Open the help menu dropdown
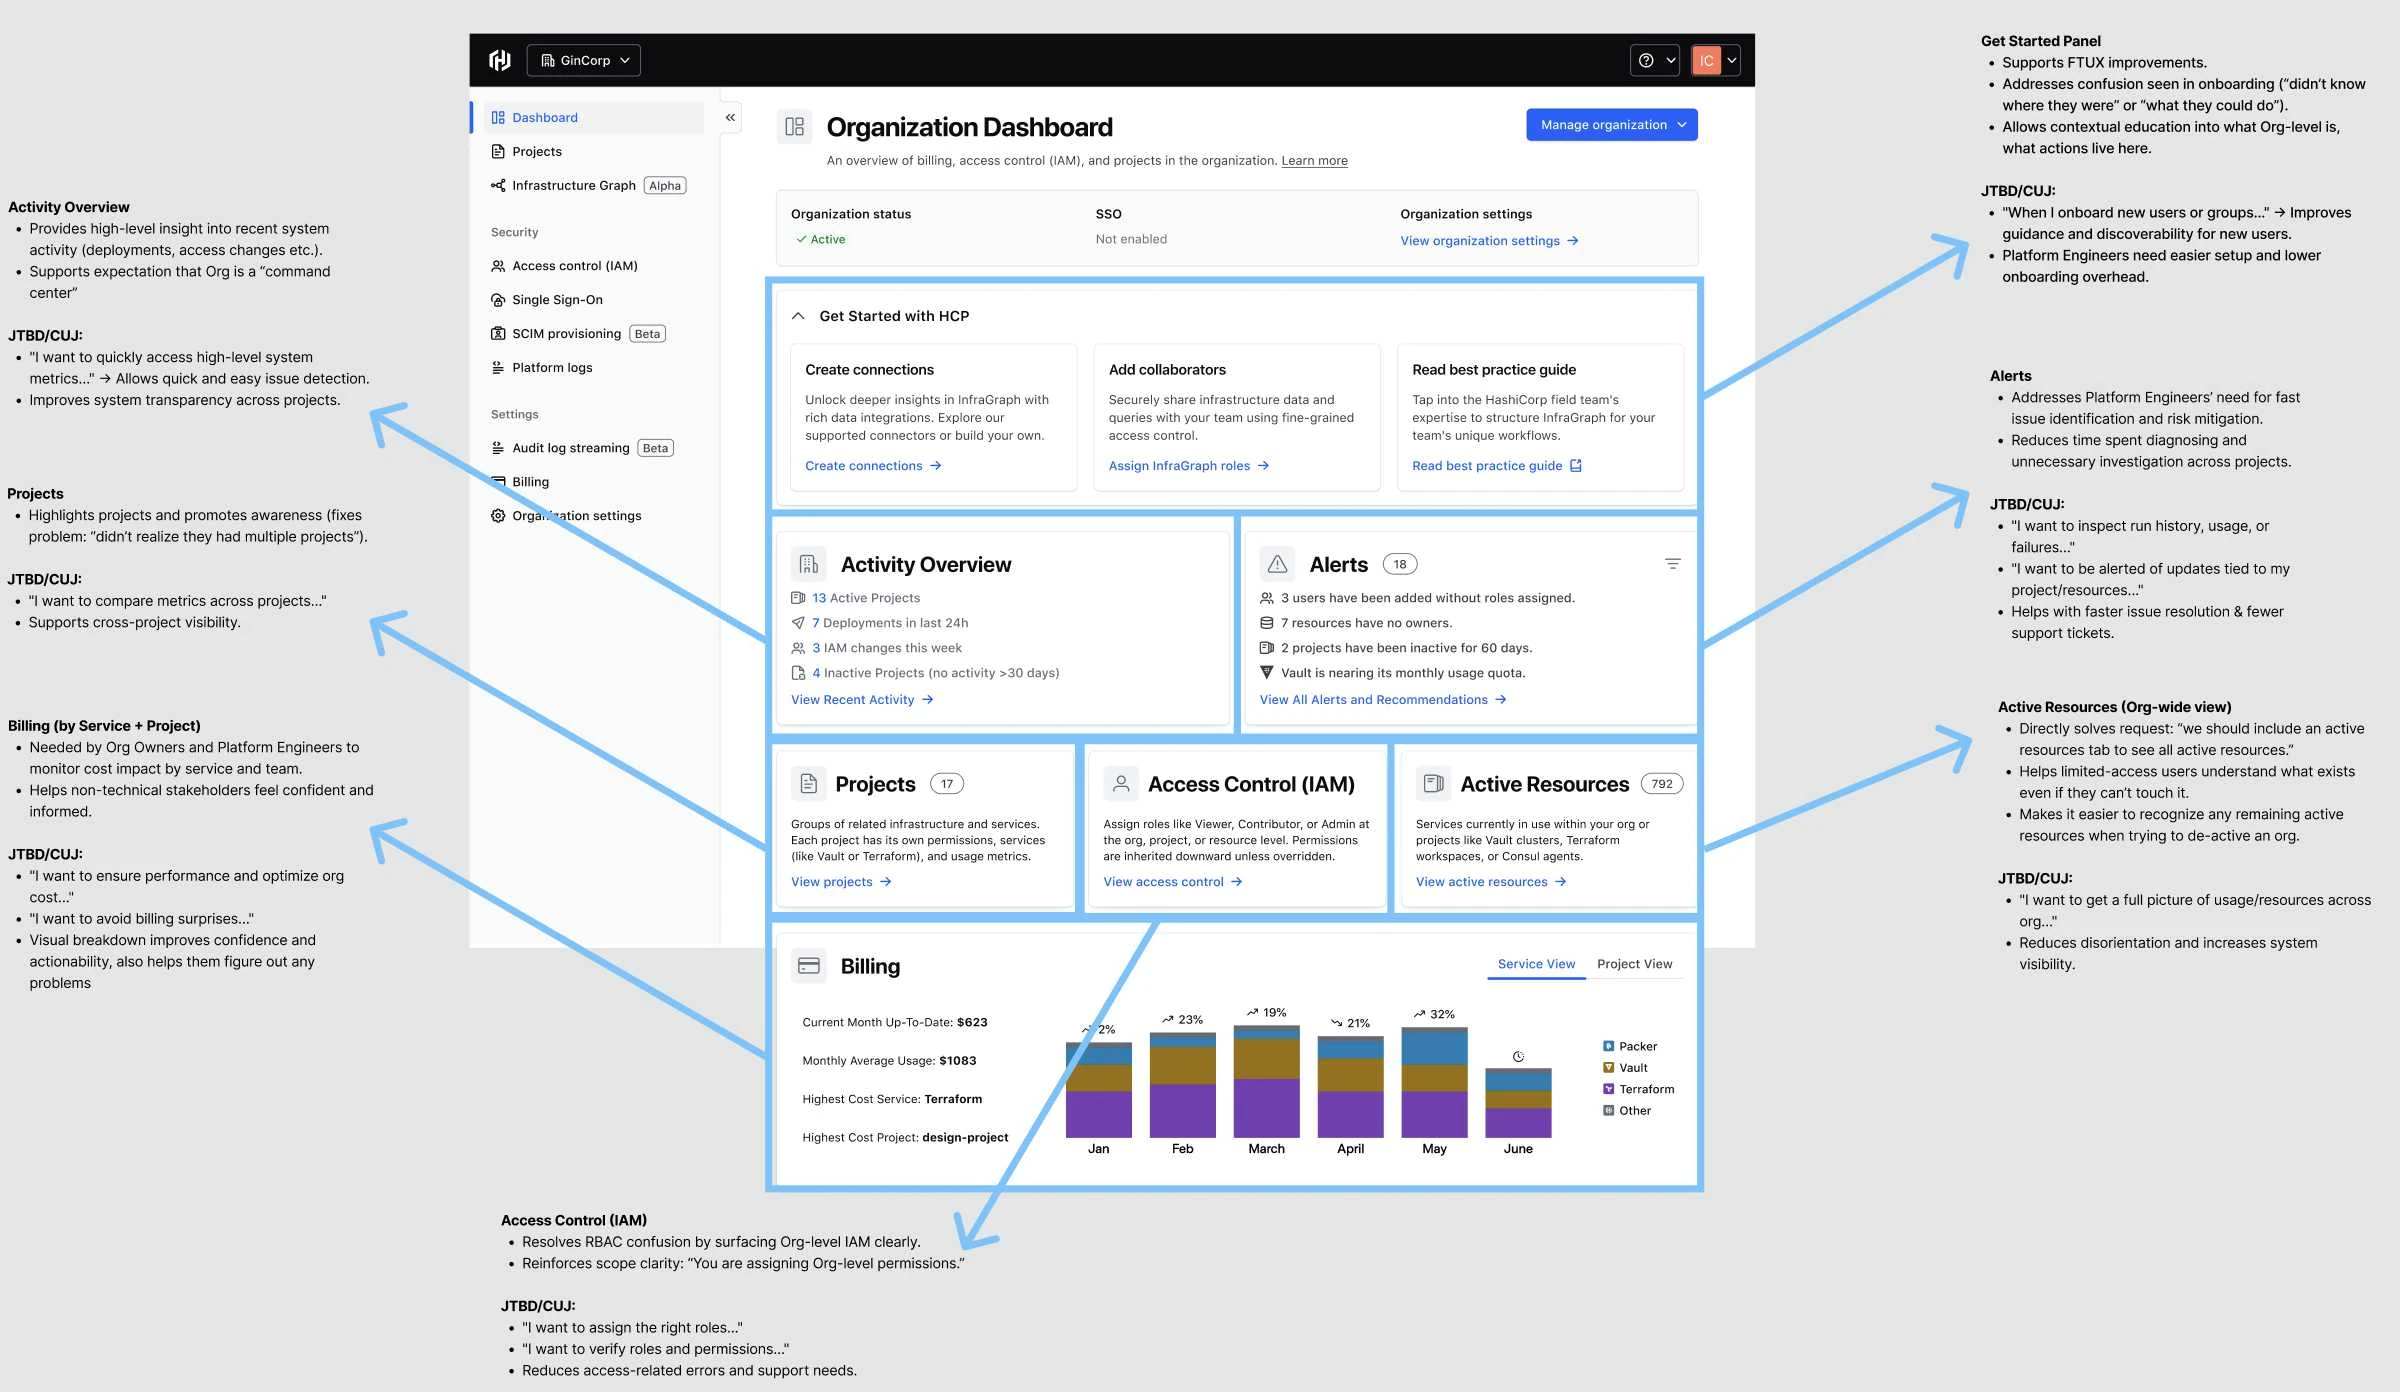The width and height of the screenshot is (2400, 1392). tap(1655, 60)
